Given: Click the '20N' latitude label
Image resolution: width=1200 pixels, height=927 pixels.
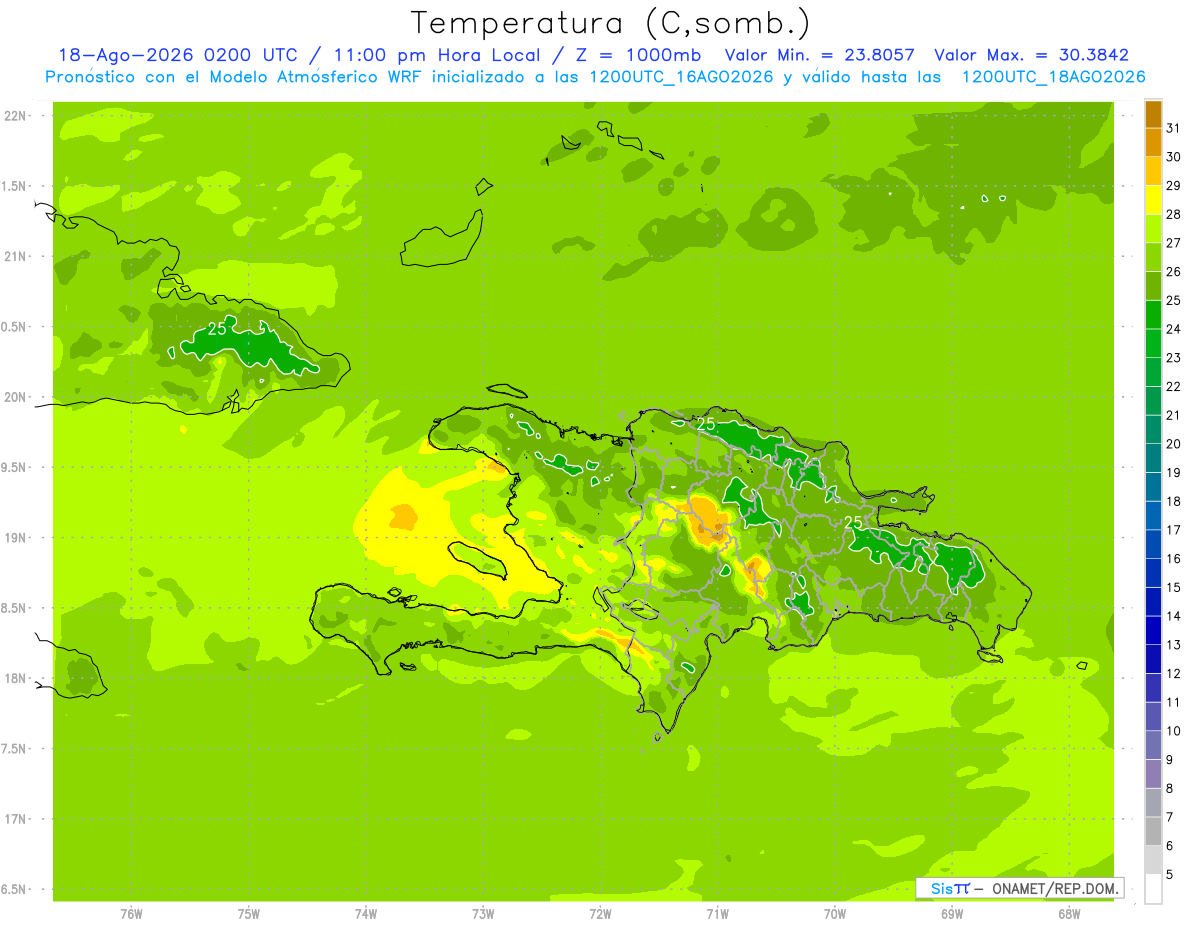Looking at the screenshot, I should coord(14,397).
